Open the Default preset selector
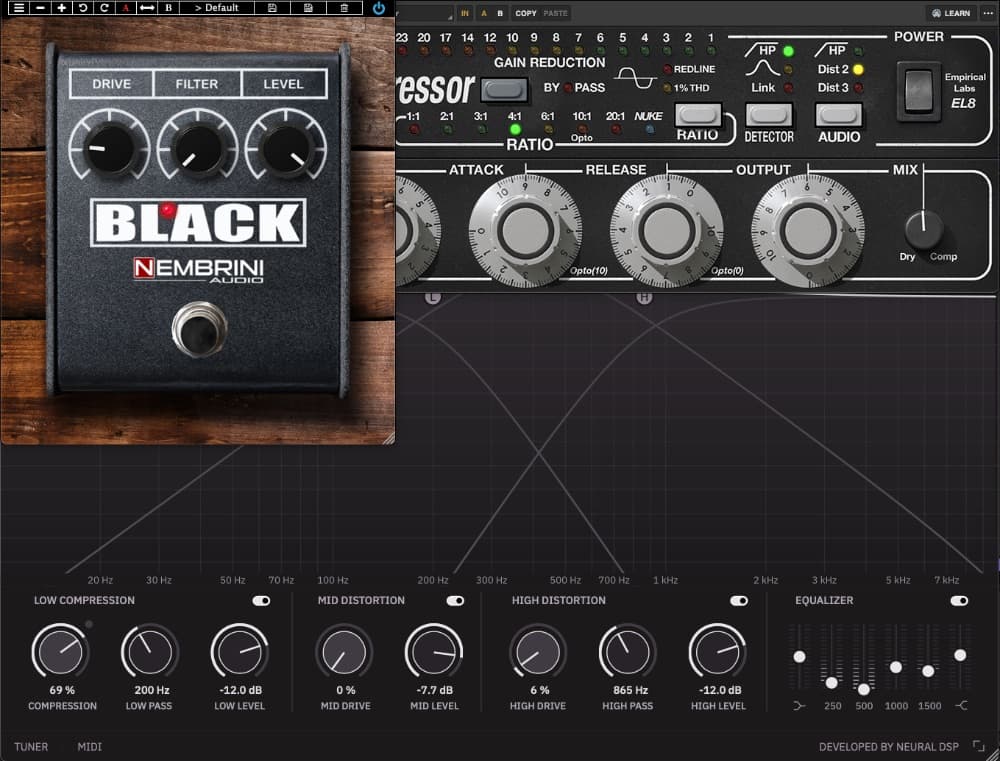Image resolution: width=1000 pixels, height=761 pixels. tap(217, 8)
